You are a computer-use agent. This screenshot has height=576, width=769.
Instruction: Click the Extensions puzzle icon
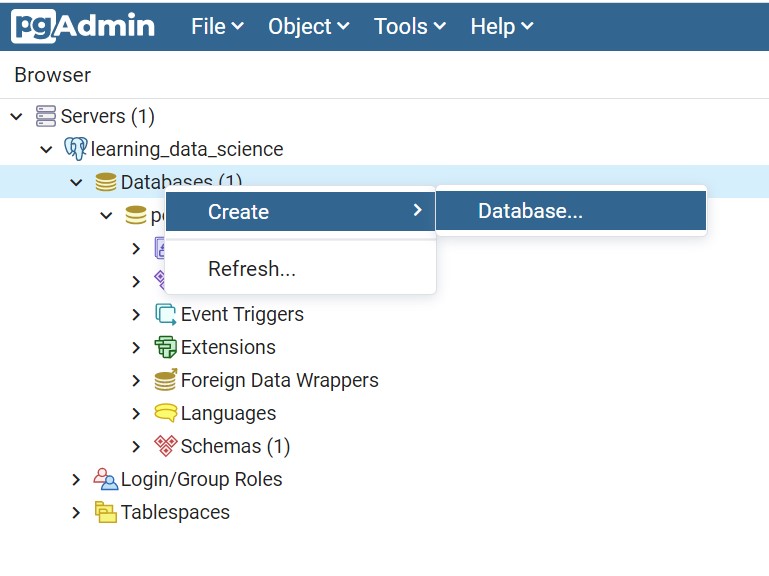166,347
